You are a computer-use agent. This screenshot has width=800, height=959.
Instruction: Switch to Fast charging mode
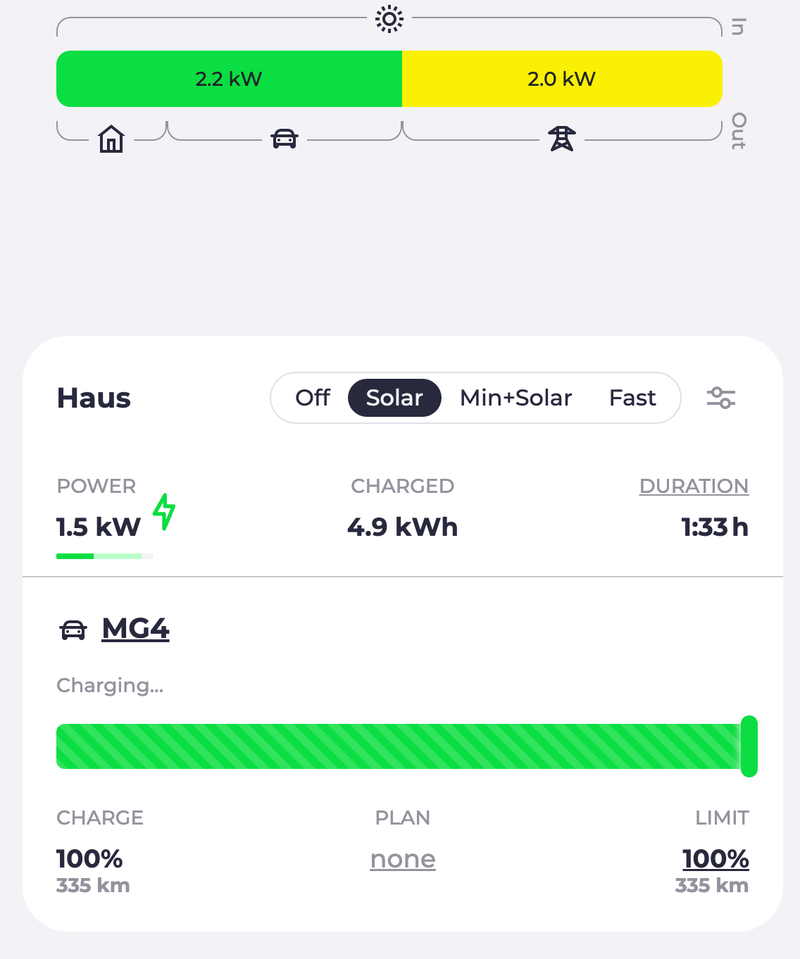(x=632, y=398)
